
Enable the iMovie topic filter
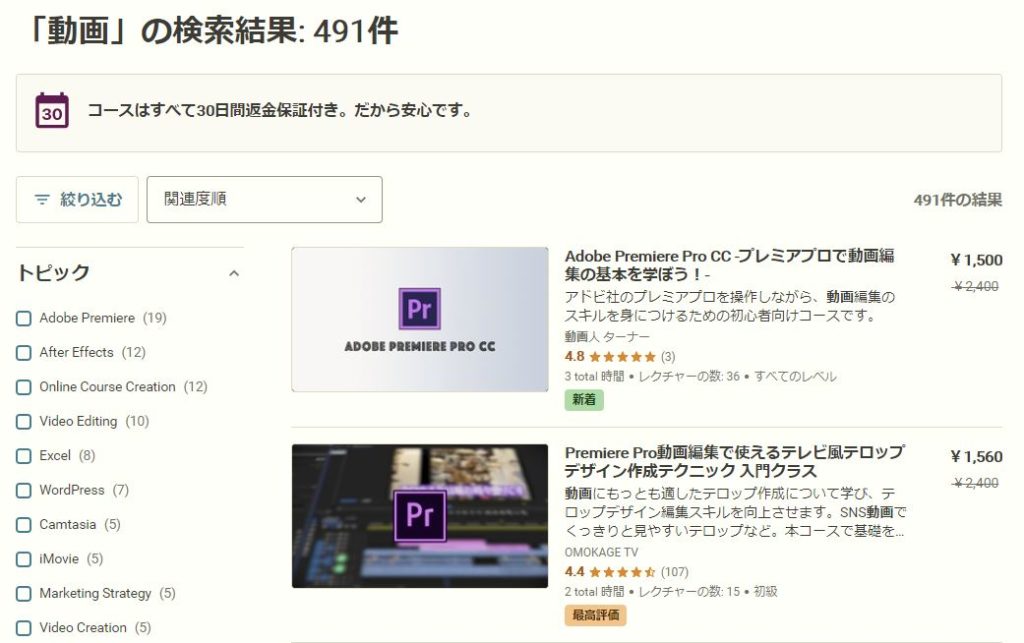click(24, 559)
